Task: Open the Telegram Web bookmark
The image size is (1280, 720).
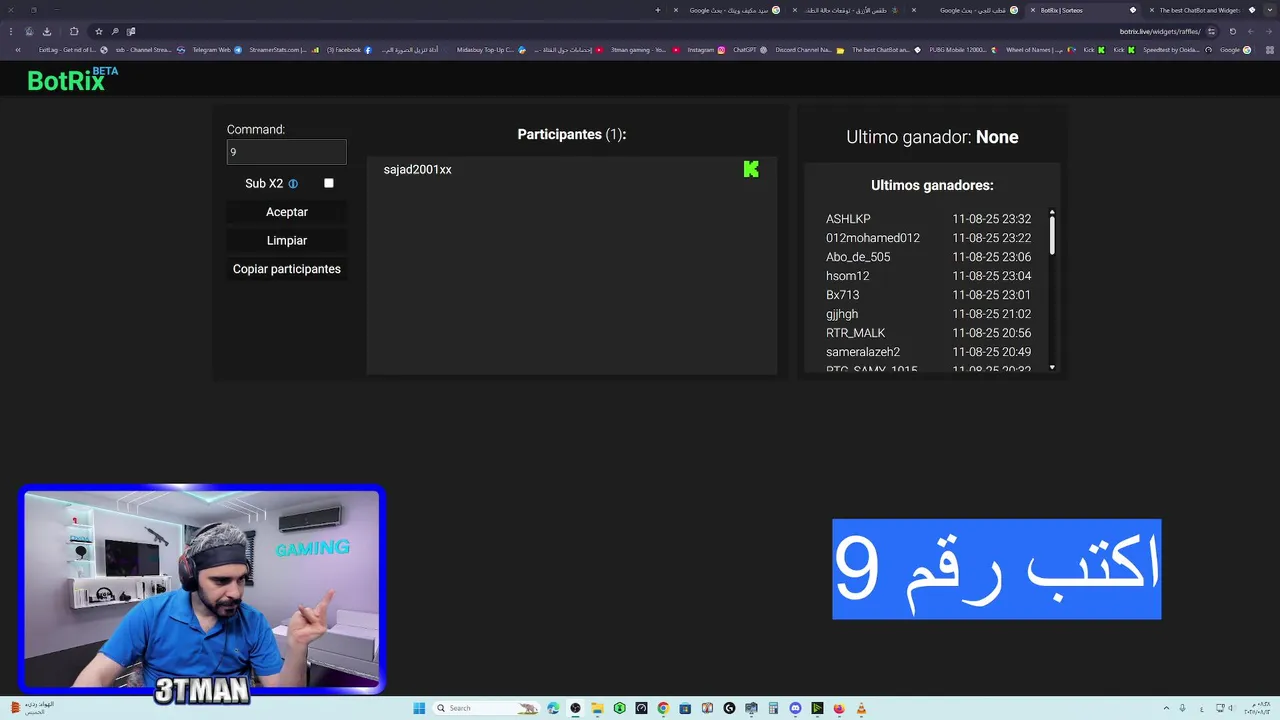Action: (217, 50)
